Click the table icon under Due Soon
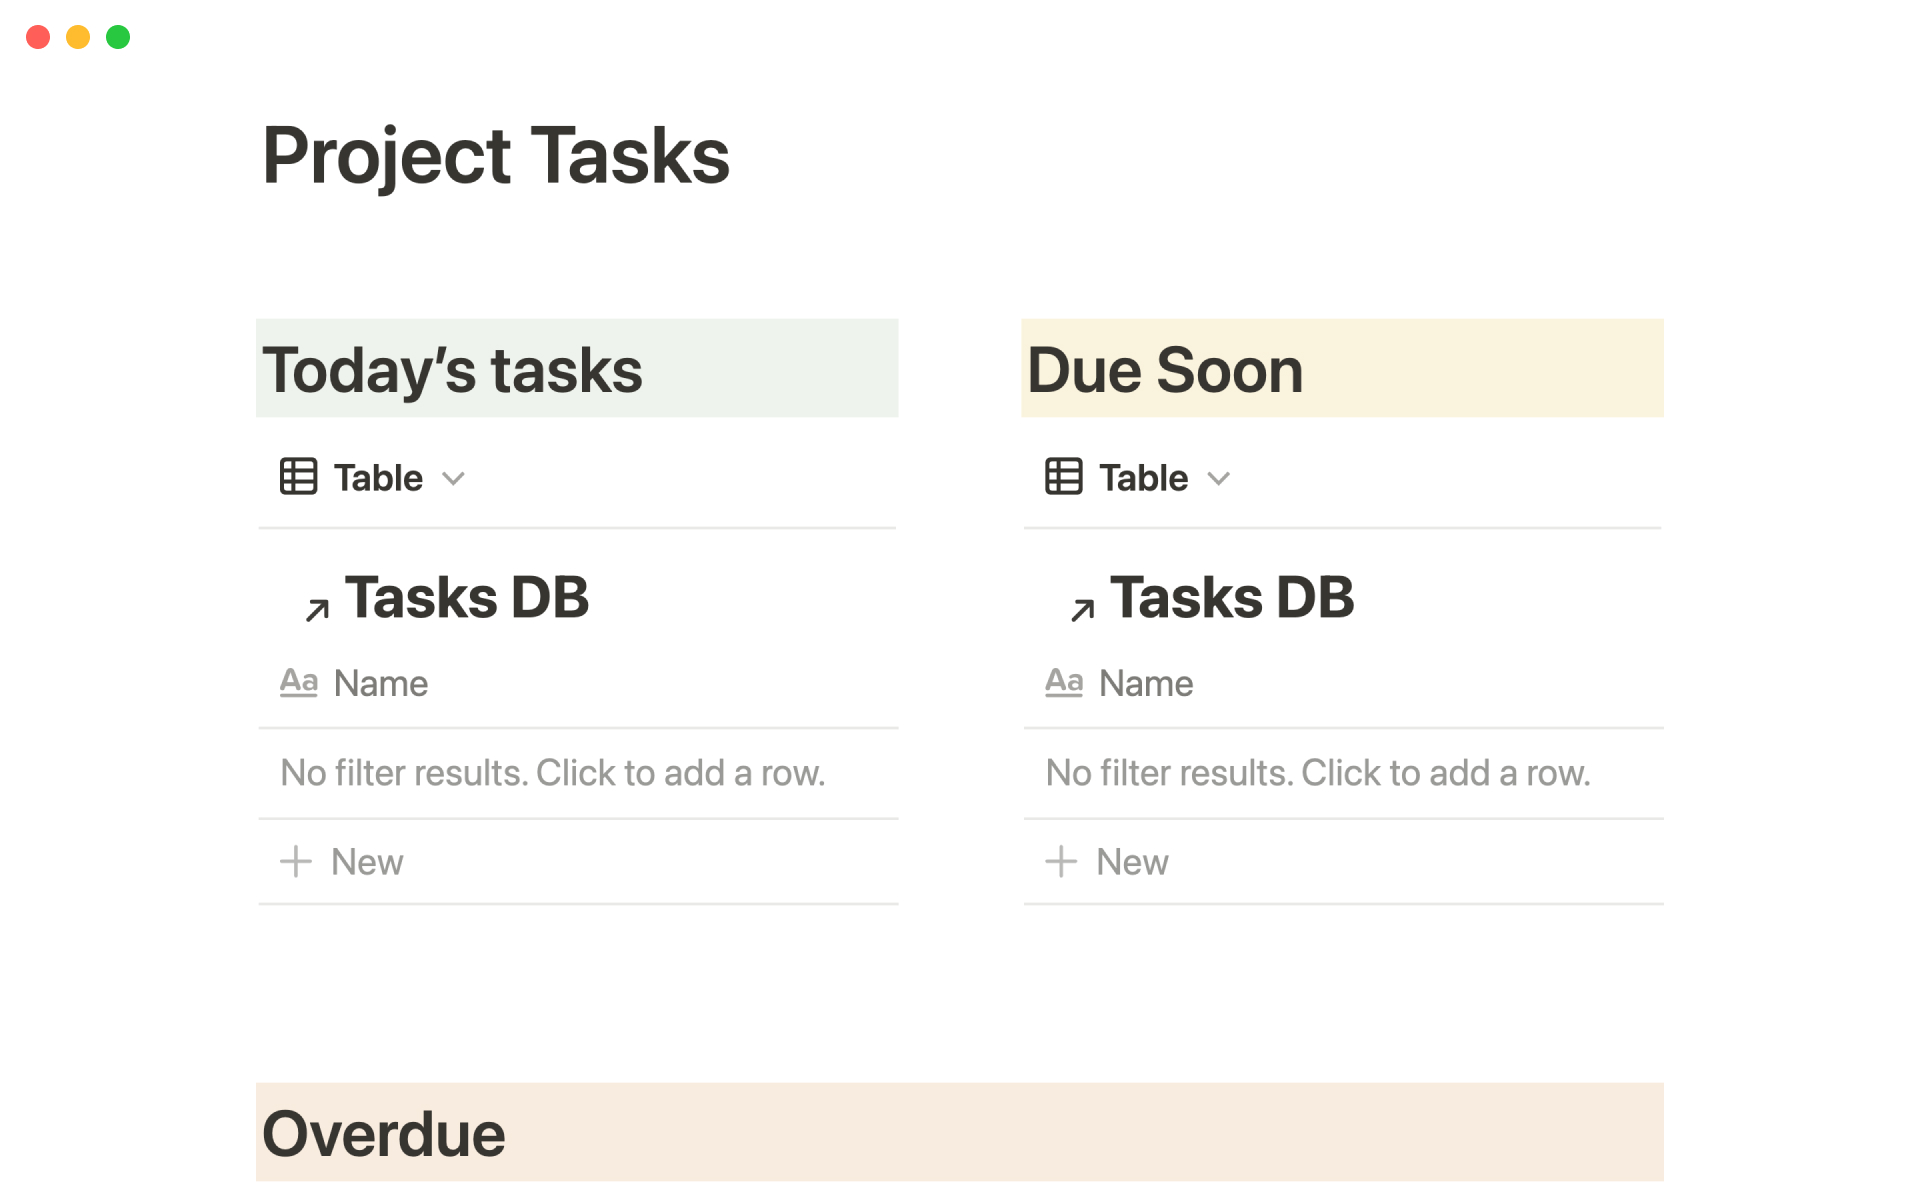Image resolution: width=1920 pixels, height=1200 pixels. (1063, 477)
